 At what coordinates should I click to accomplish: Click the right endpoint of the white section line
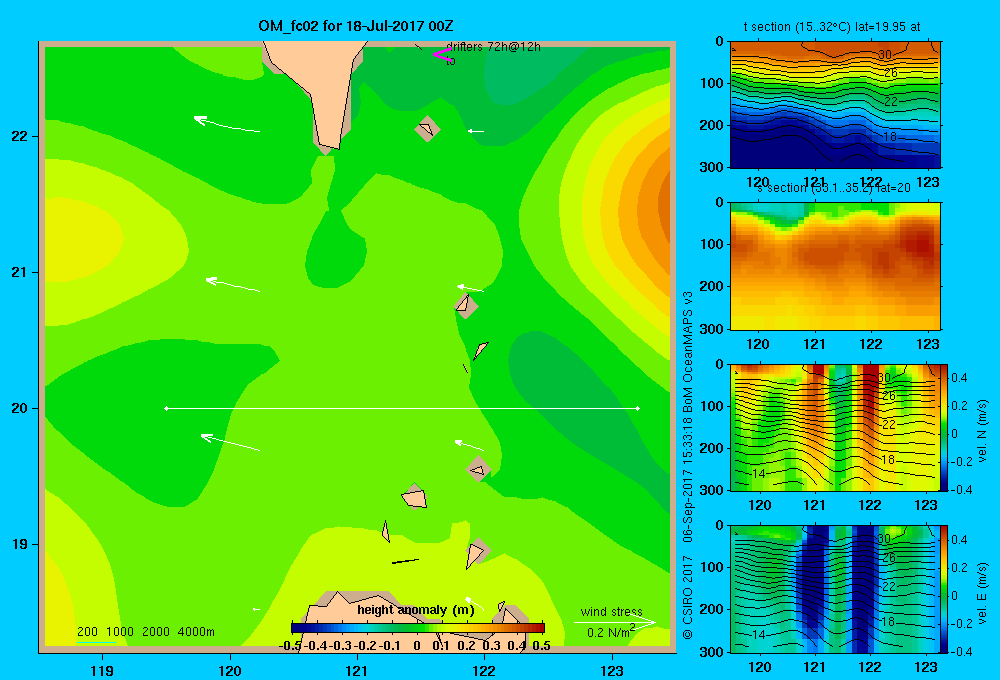tap(638, 408)
